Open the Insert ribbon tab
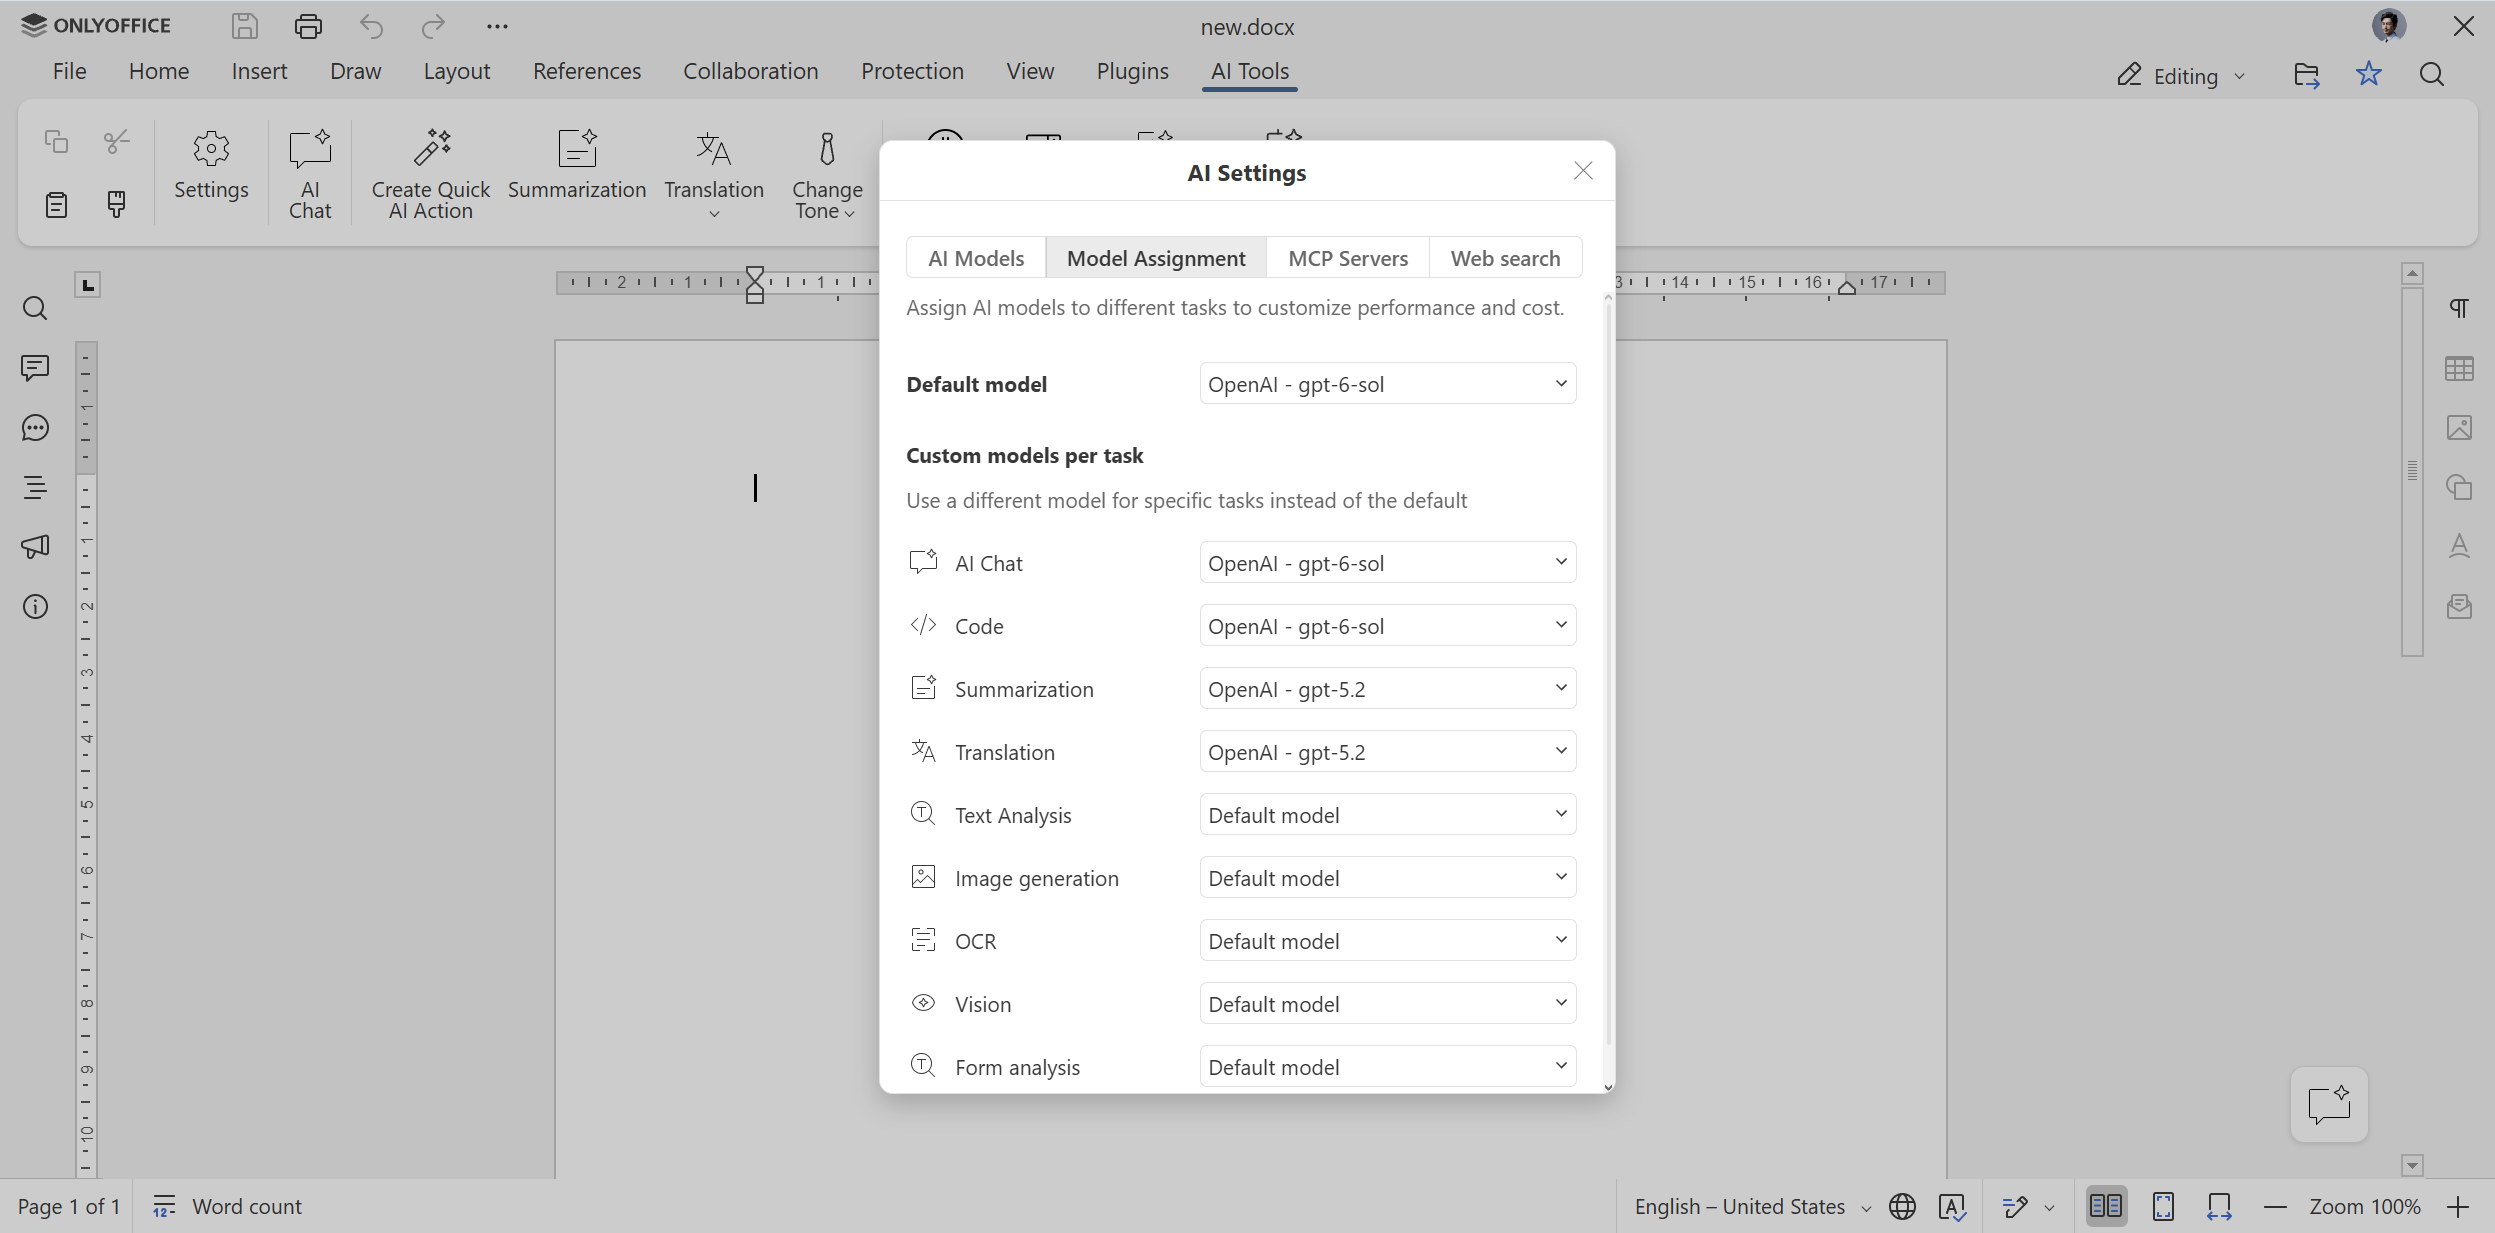The width and height of the screenshot is (2495, 1233). point(259,71)
